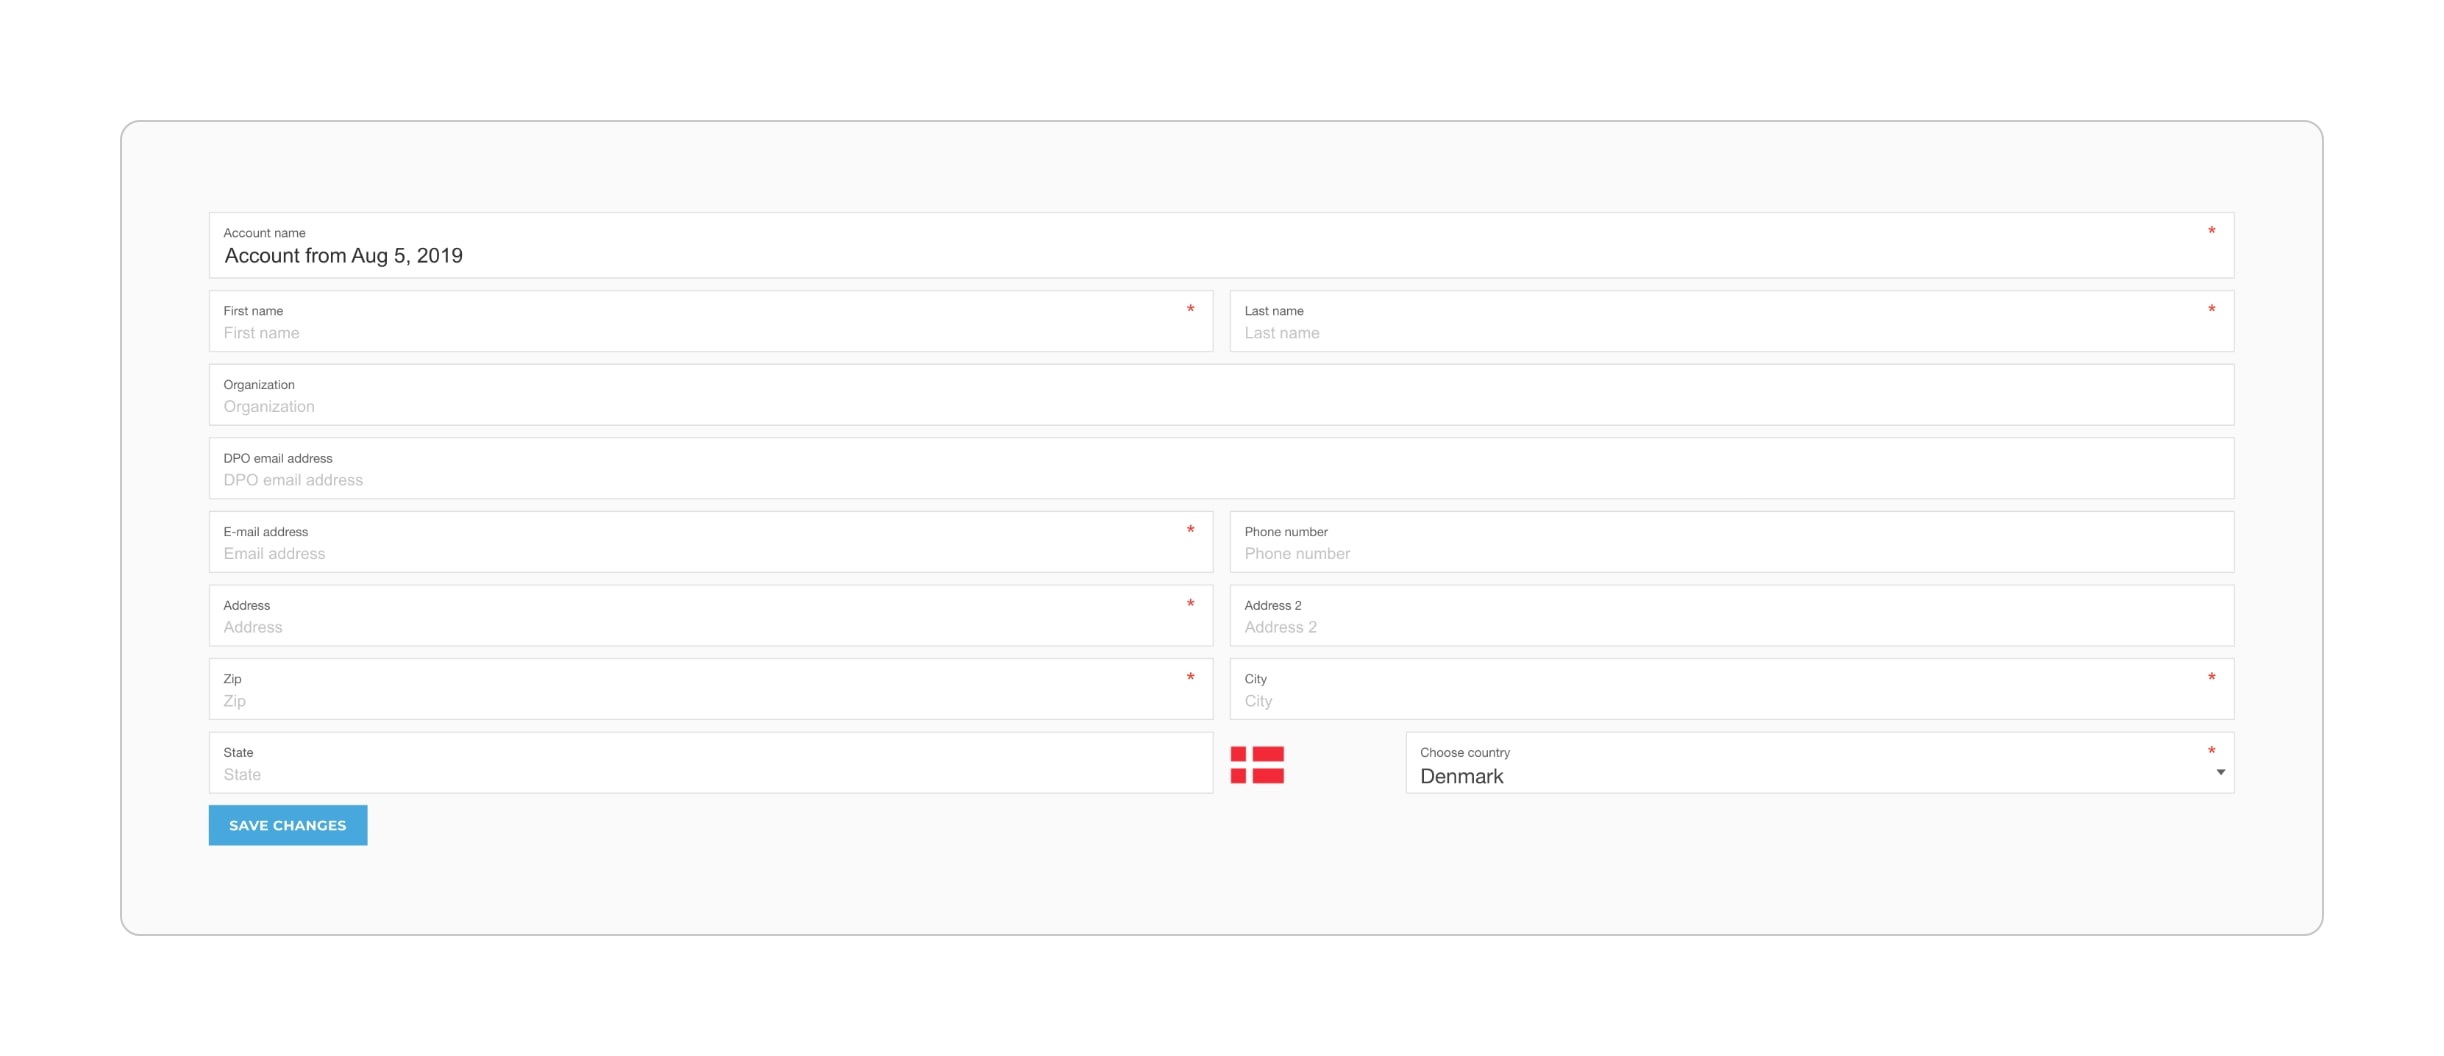
Task: Click the Denmark flag icon
Action: (x=1257, y=765)
